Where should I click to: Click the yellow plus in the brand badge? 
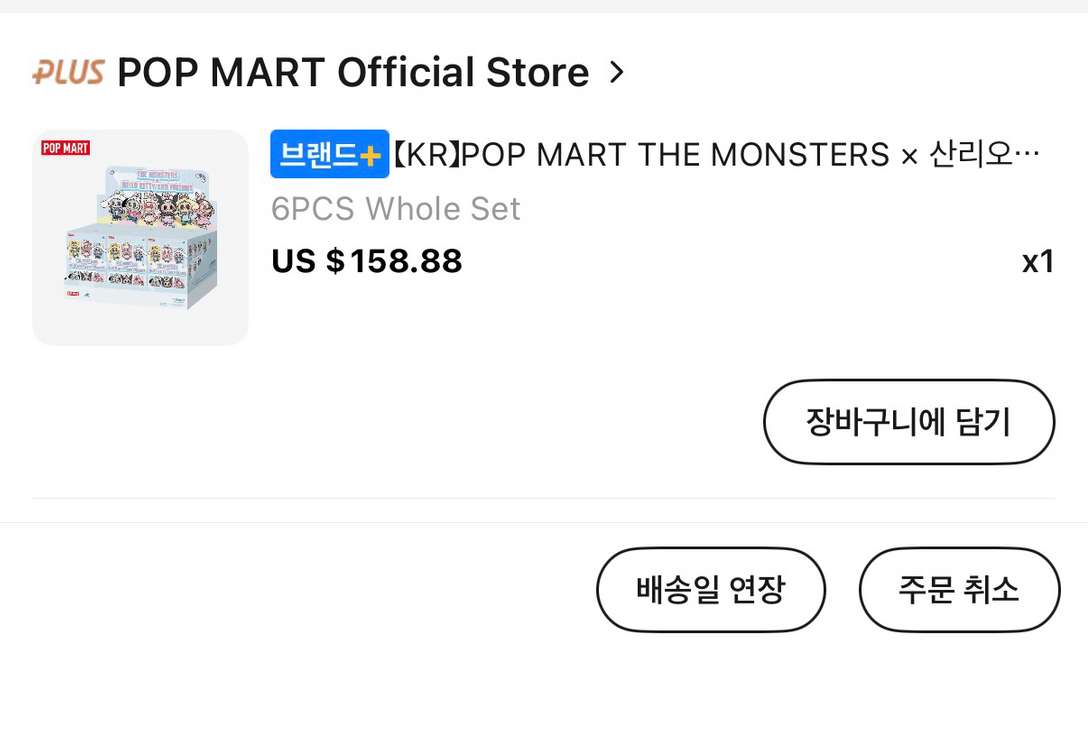tap(371, 156)
